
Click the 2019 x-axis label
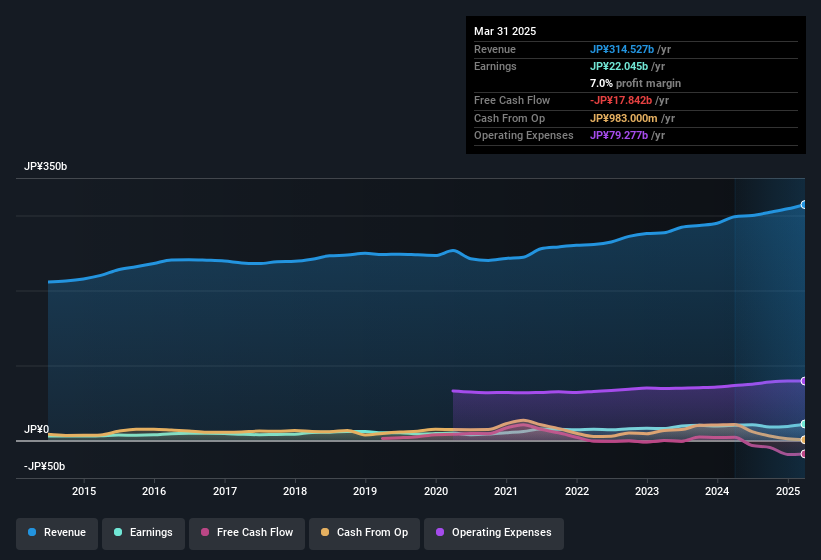click(365, 491)
